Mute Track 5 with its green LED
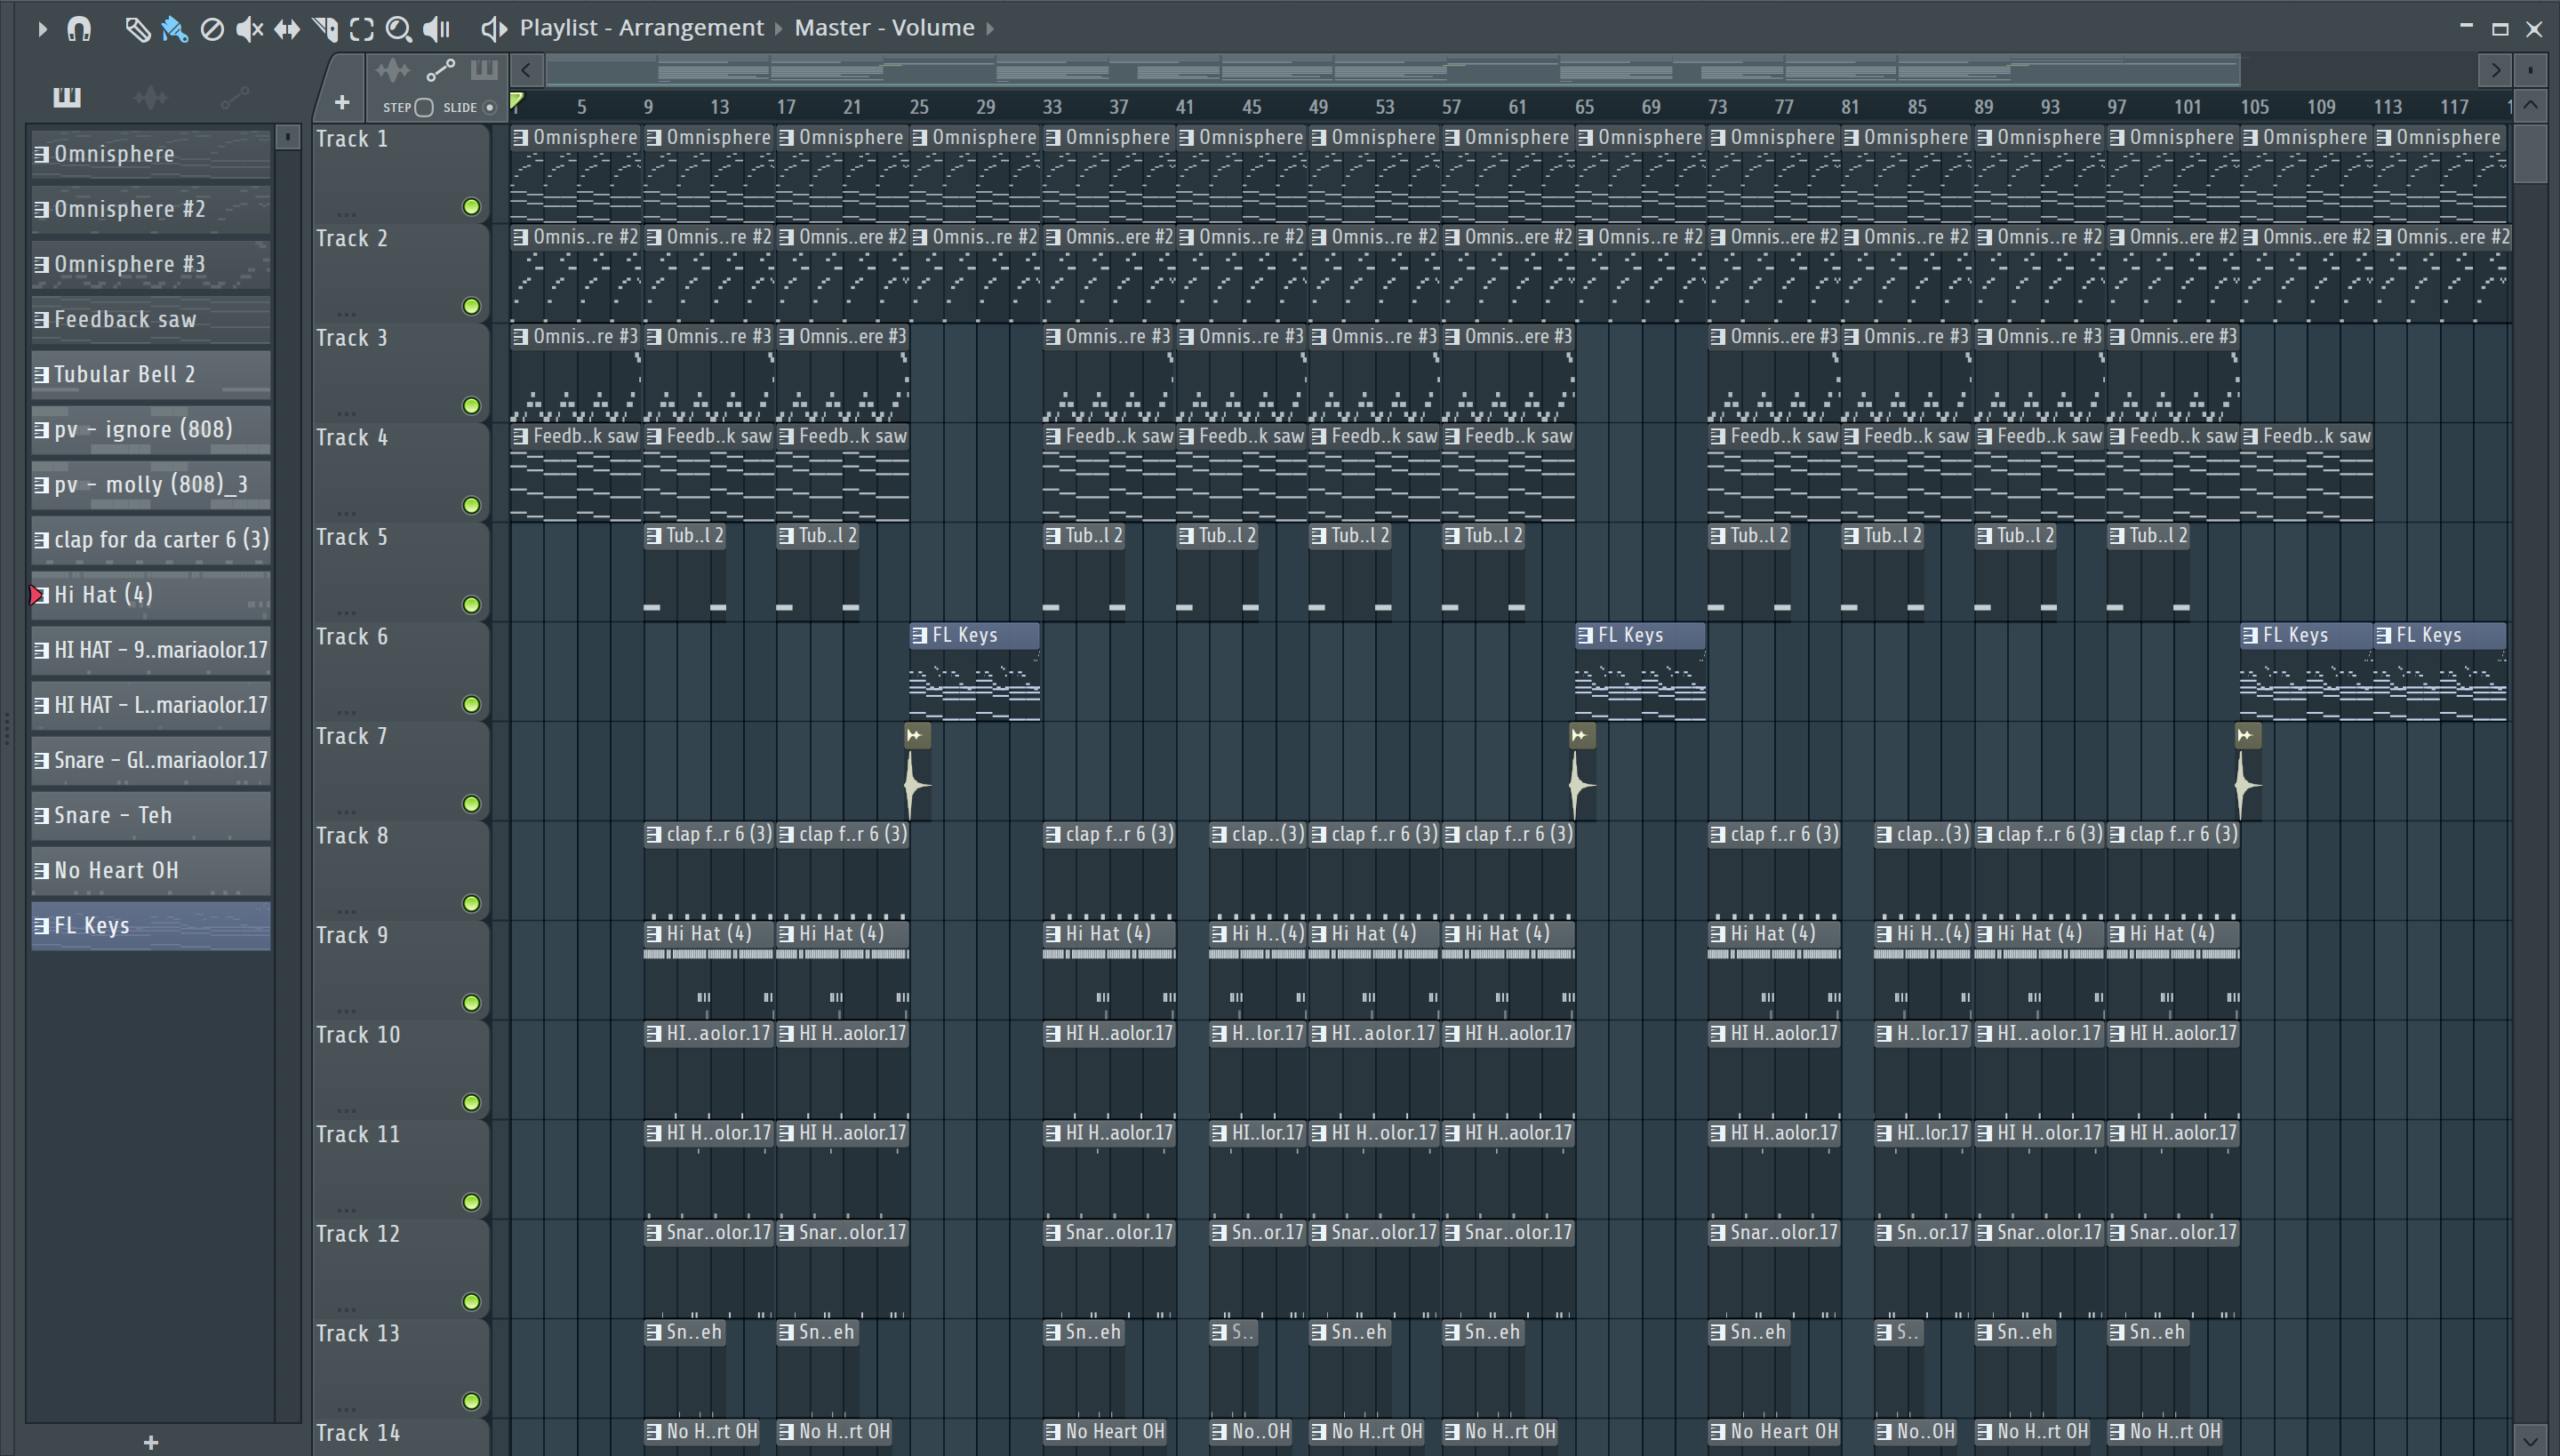The image size is (2560, 1456). 471,605
